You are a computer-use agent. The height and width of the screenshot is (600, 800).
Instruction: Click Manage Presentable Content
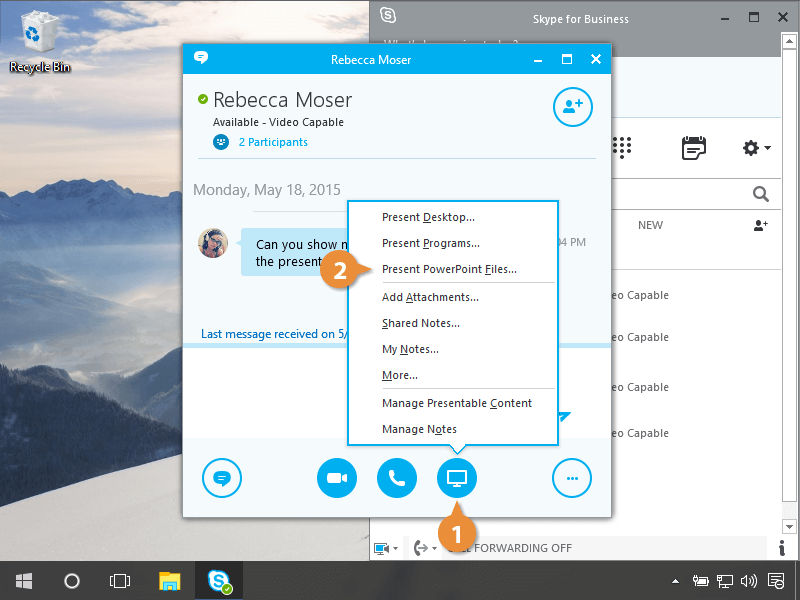tap(456, 403)
